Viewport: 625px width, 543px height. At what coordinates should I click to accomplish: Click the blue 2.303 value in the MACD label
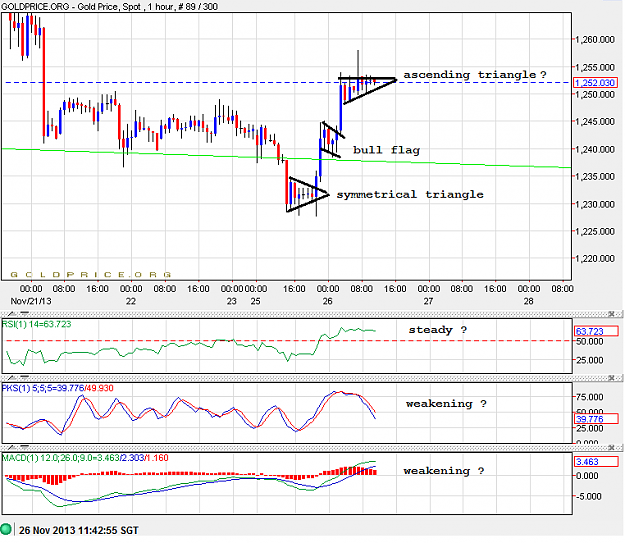pos(133,458)
